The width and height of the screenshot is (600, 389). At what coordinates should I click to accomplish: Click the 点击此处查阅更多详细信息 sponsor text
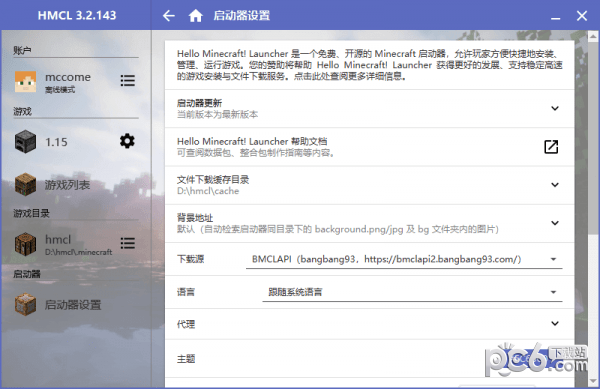click(x=350, y=76)
